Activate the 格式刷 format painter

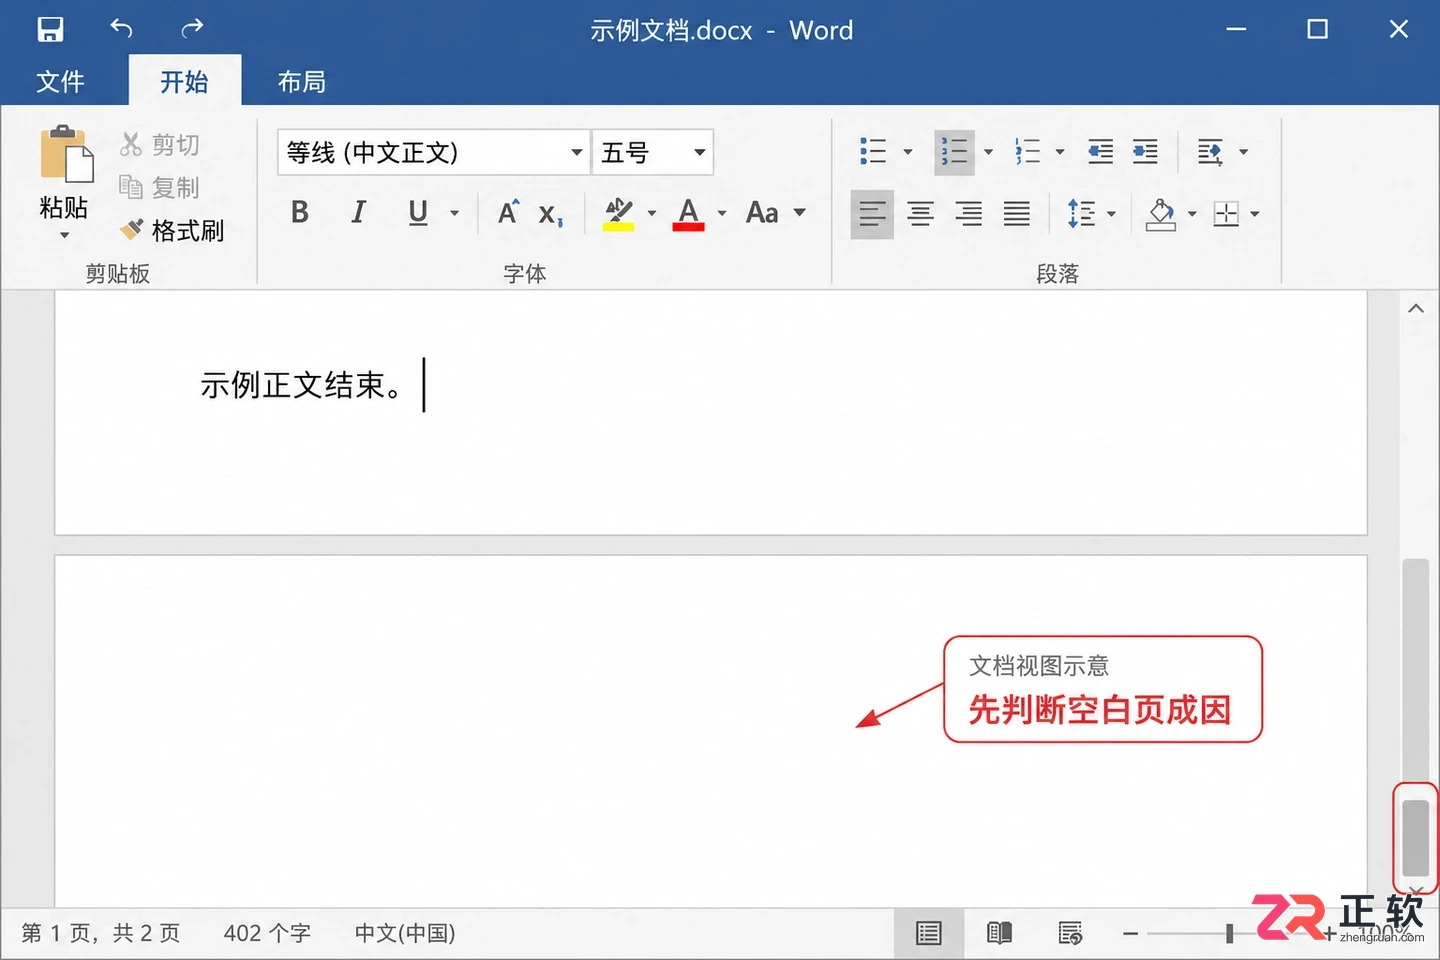(x=171, y=231)
